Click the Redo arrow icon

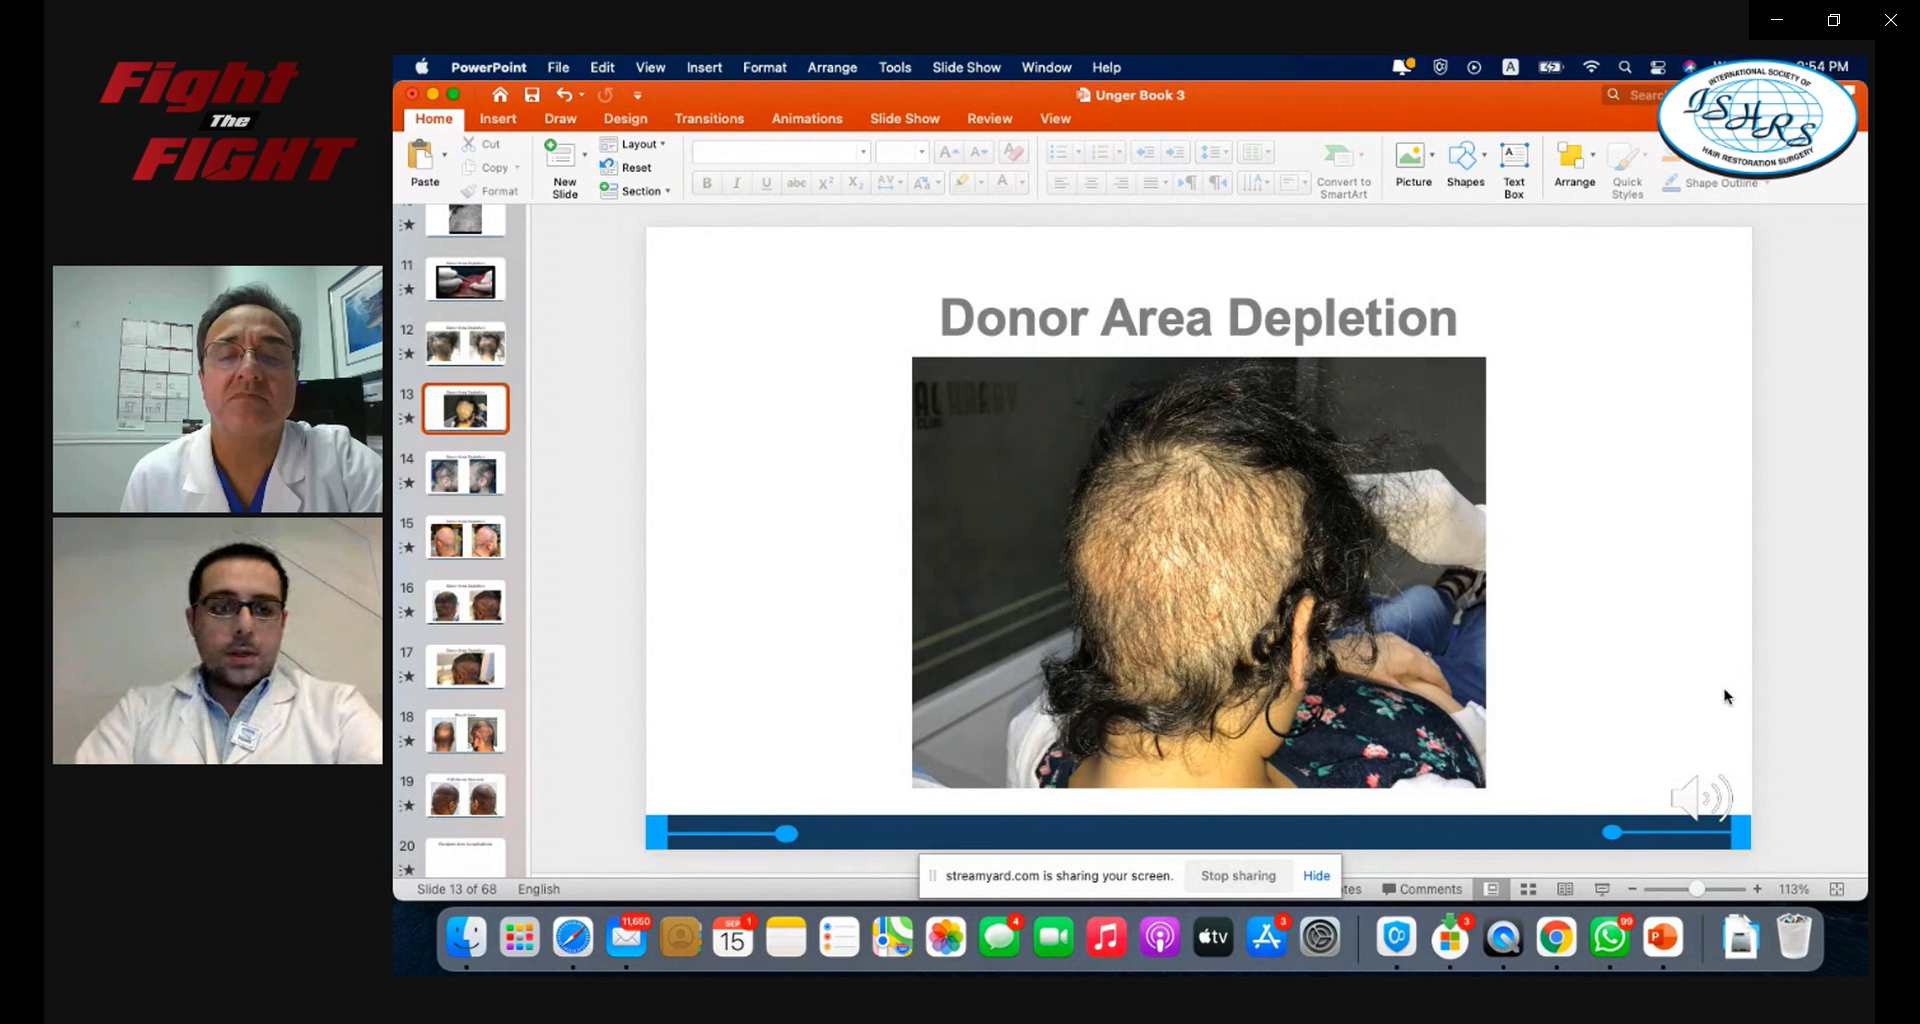click(605, 95)
